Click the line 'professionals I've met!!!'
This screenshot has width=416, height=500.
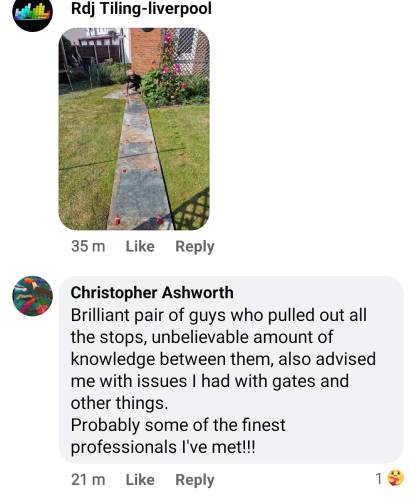tap(163, 447)
